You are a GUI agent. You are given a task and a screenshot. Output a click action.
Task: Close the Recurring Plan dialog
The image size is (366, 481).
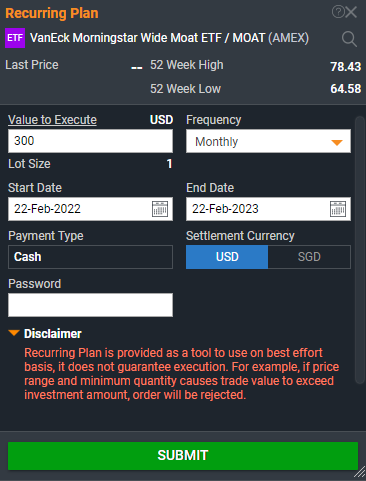tap(351, 12)
